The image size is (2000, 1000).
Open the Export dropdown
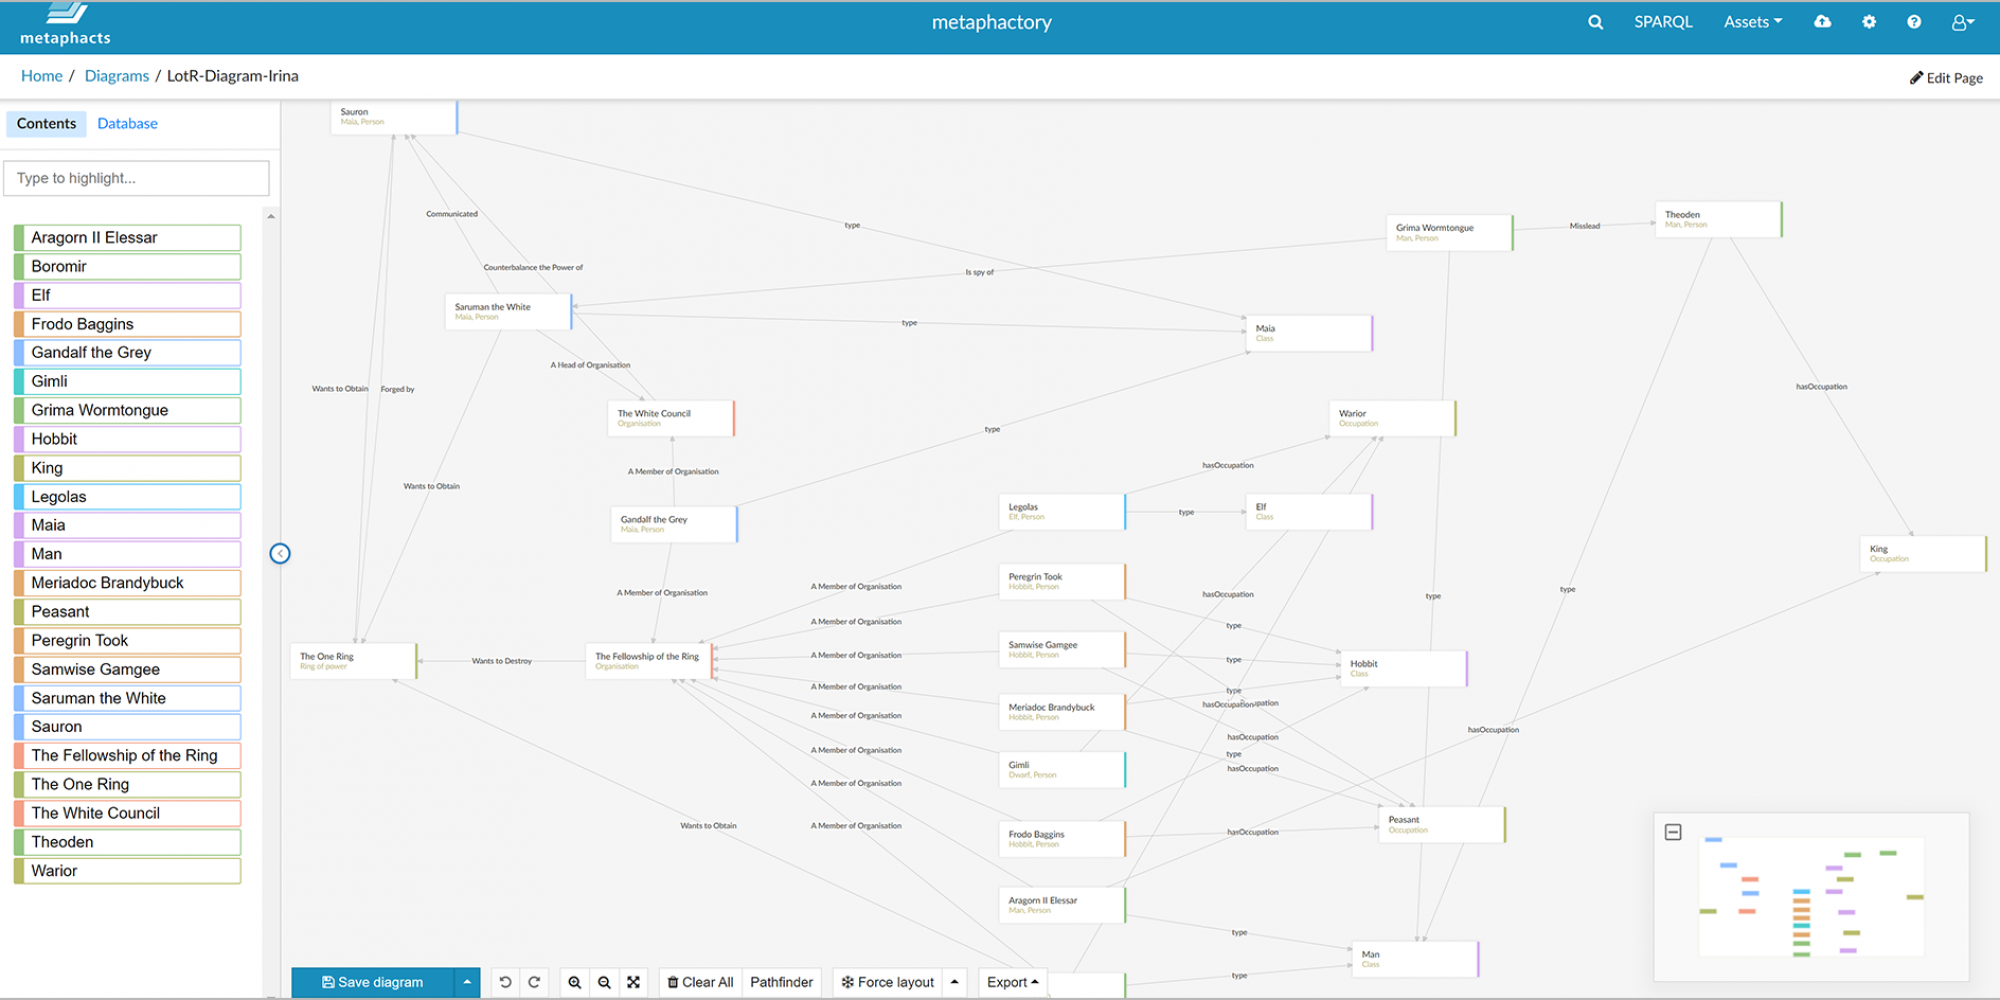pyautogui.click(x=1011, y=982)
